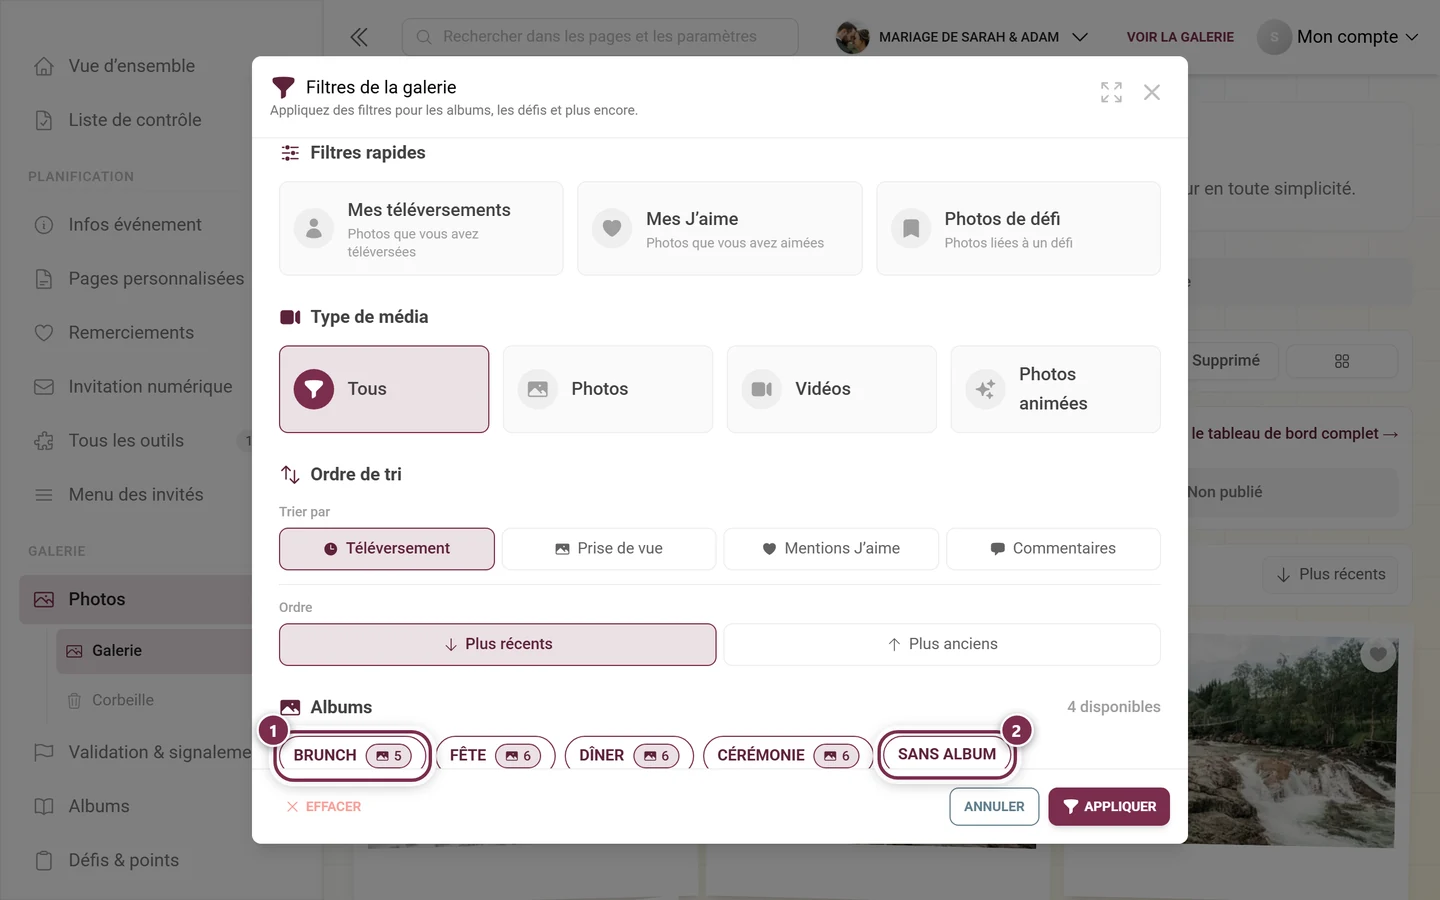Click heart icon on waterfall photo
This screenshot has height=900, width=1440.
pos(1378,654)
